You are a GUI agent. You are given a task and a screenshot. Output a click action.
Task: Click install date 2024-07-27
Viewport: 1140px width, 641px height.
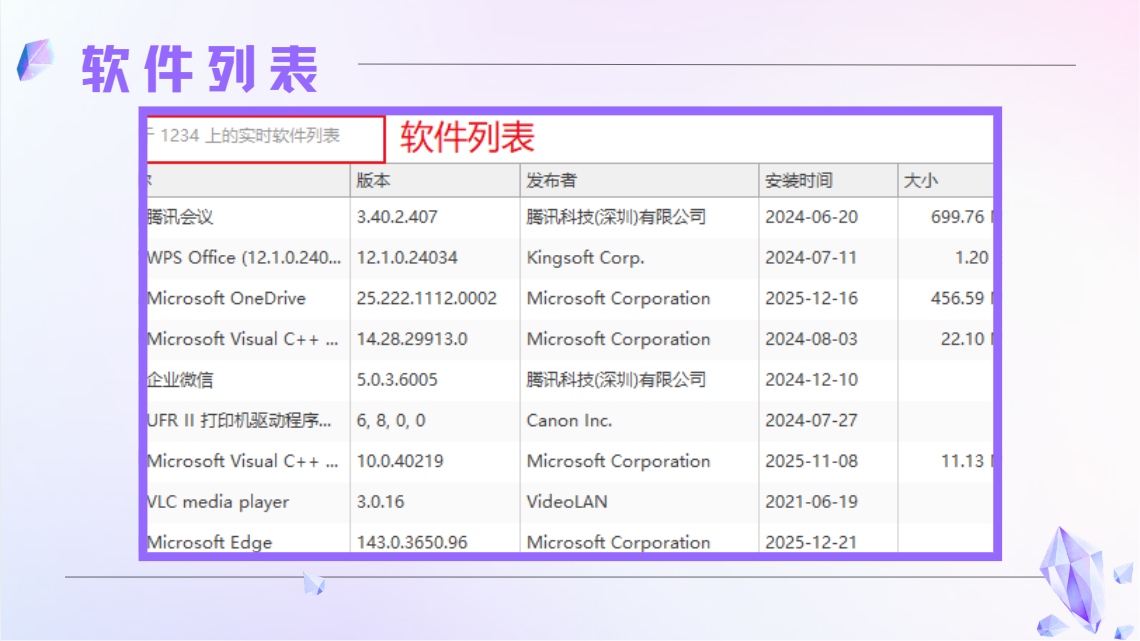[x=811, y=420]
